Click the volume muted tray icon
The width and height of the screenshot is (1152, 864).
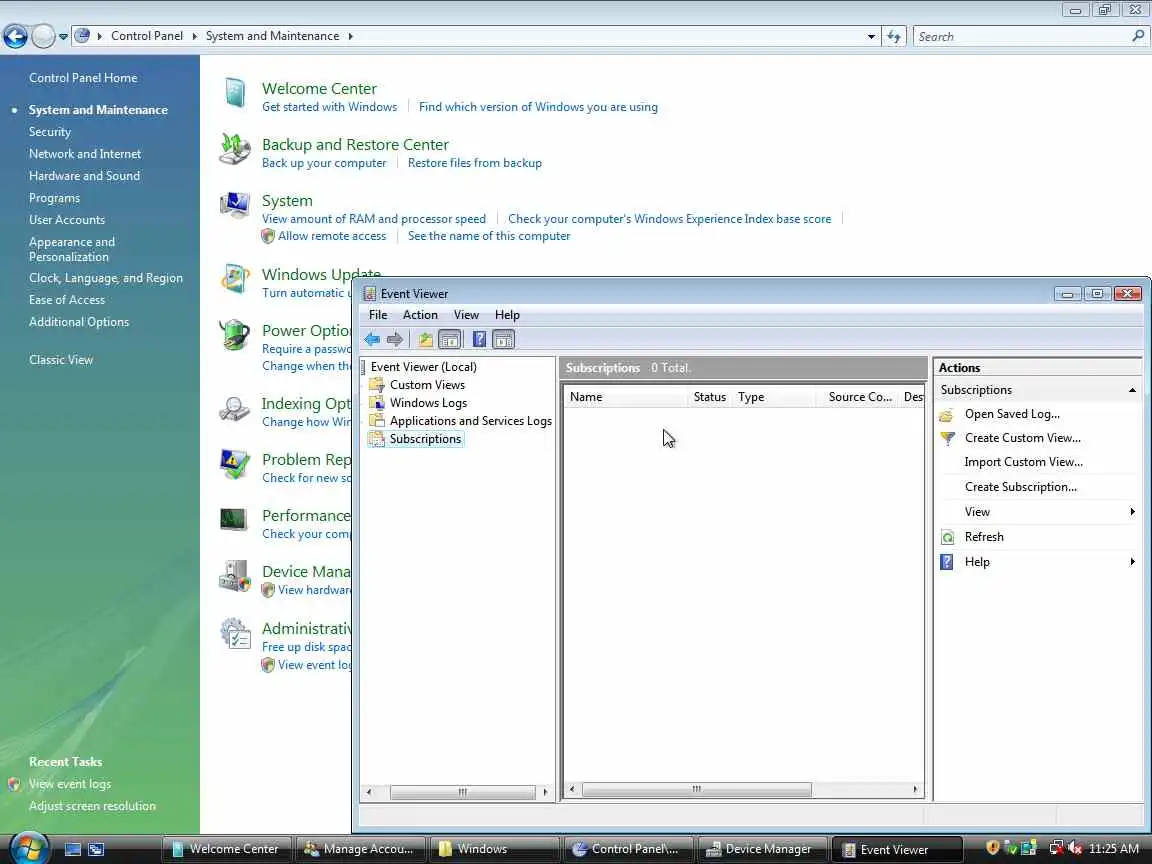1075,849
